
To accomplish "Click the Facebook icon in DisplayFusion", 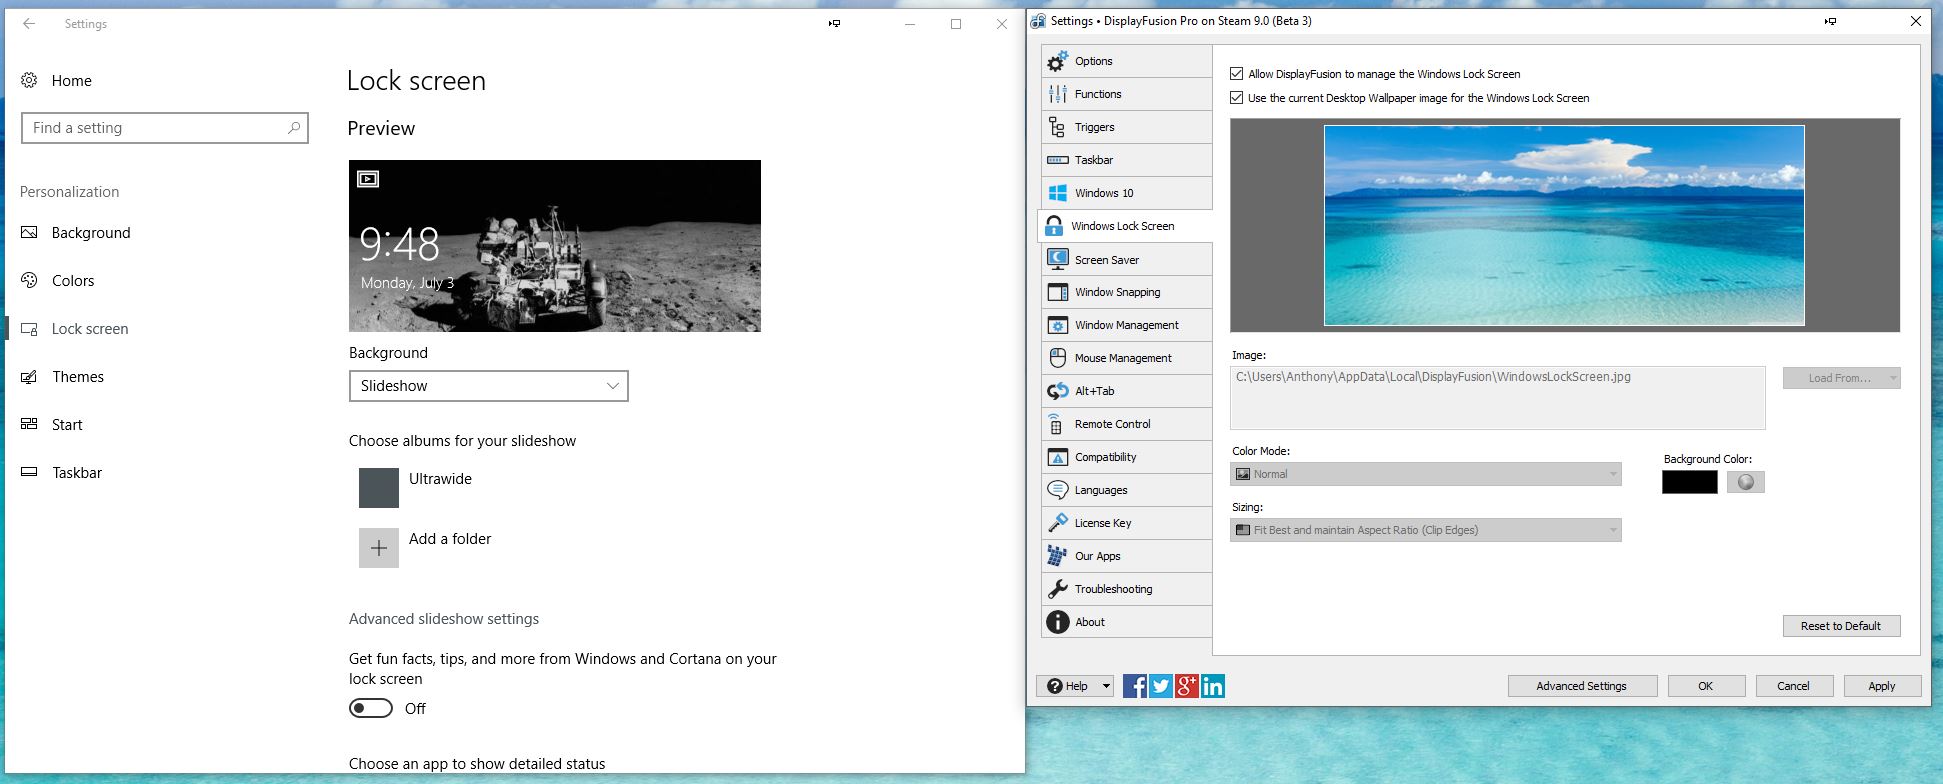I will [1134, 686].
